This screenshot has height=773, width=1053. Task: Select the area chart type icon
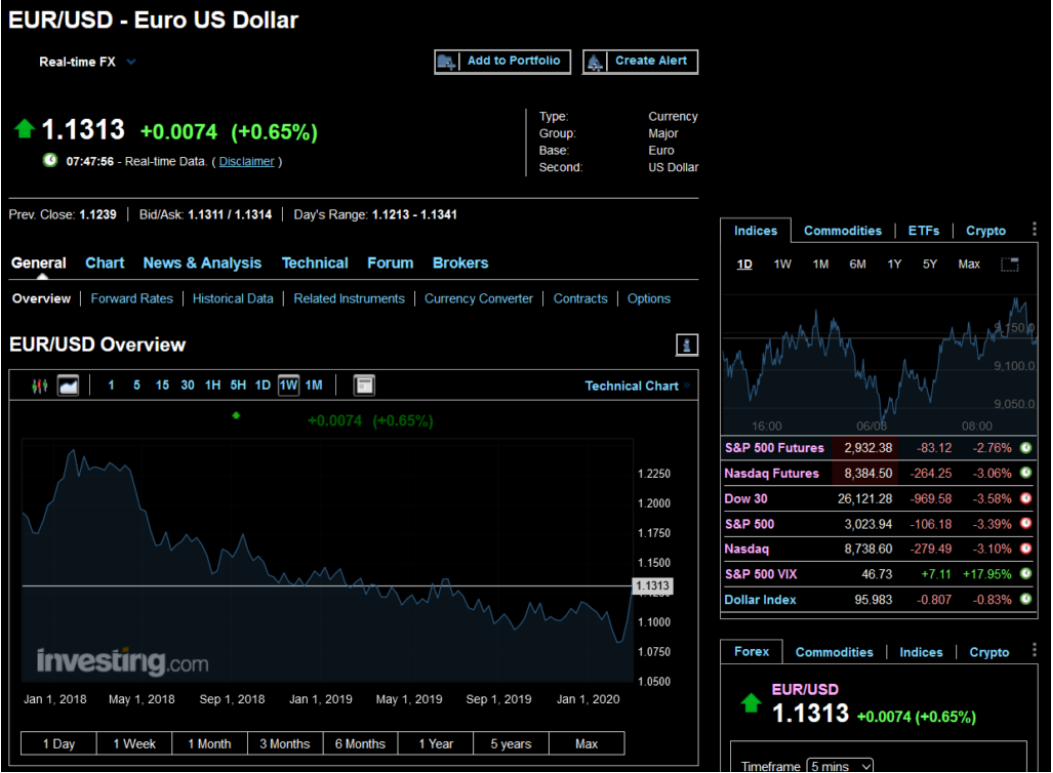click(x=68, y=385)
